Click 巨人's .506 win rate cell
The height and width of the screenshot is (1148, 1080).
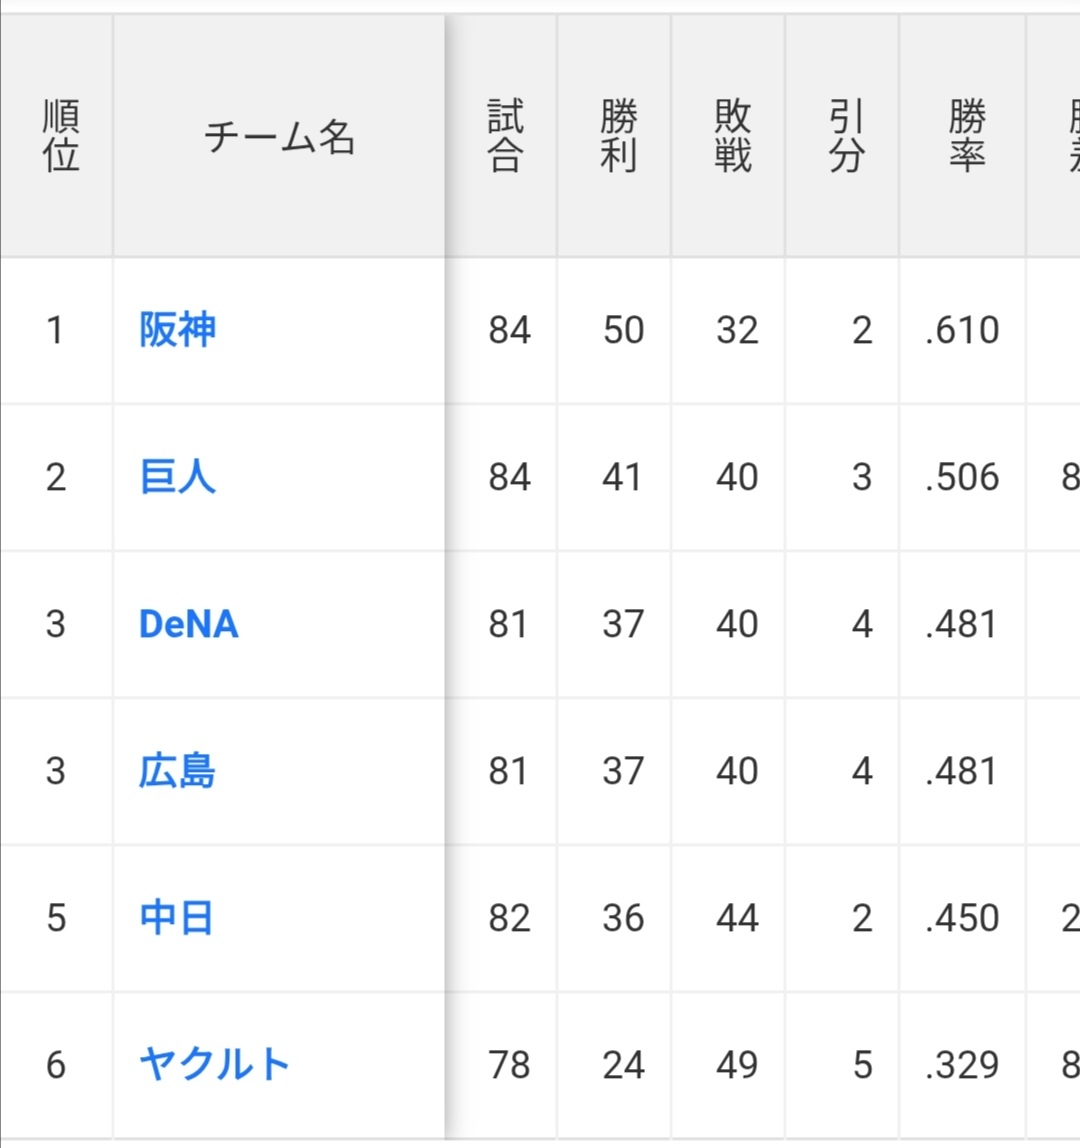pyautogui.click(x=962, y=477)
